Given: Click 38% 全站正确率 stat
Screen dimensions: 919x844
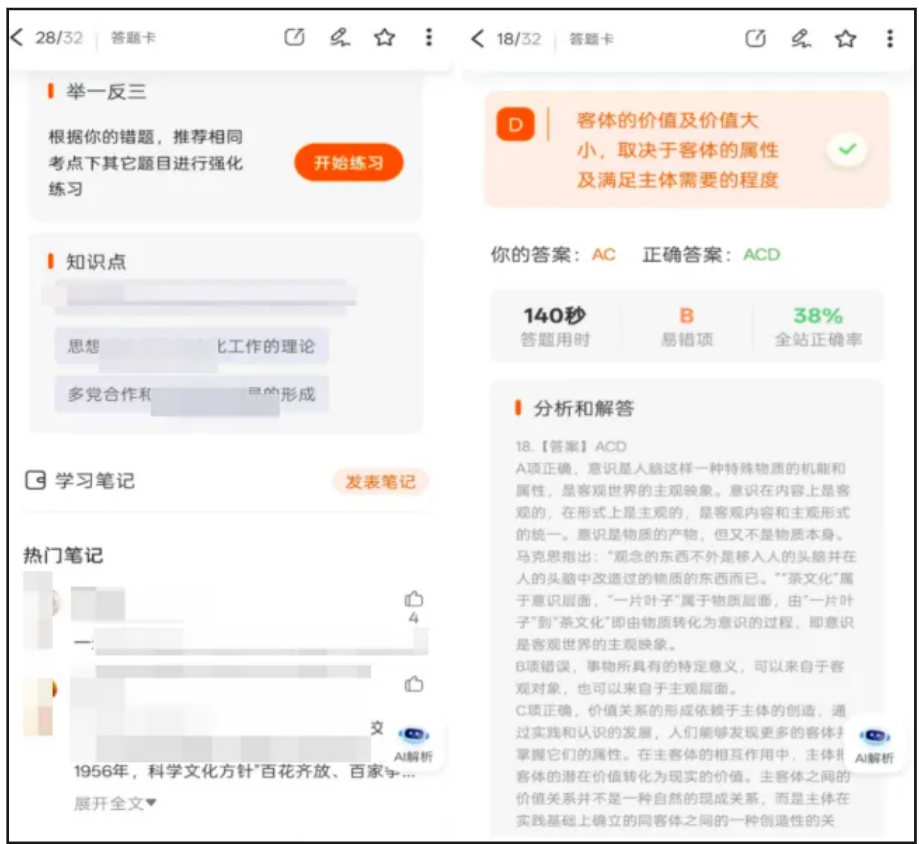Looking at the screenshot, I should click(x=818, y=326).
